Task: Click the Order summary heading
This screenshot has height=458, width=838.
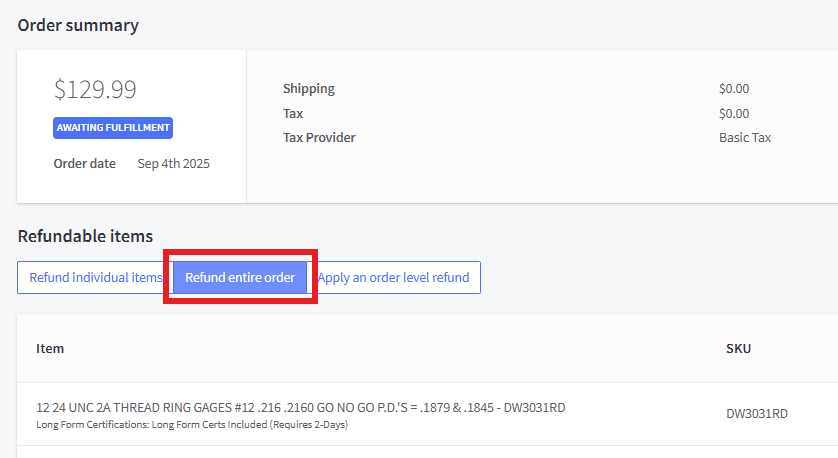Action: tap(78, 25)
